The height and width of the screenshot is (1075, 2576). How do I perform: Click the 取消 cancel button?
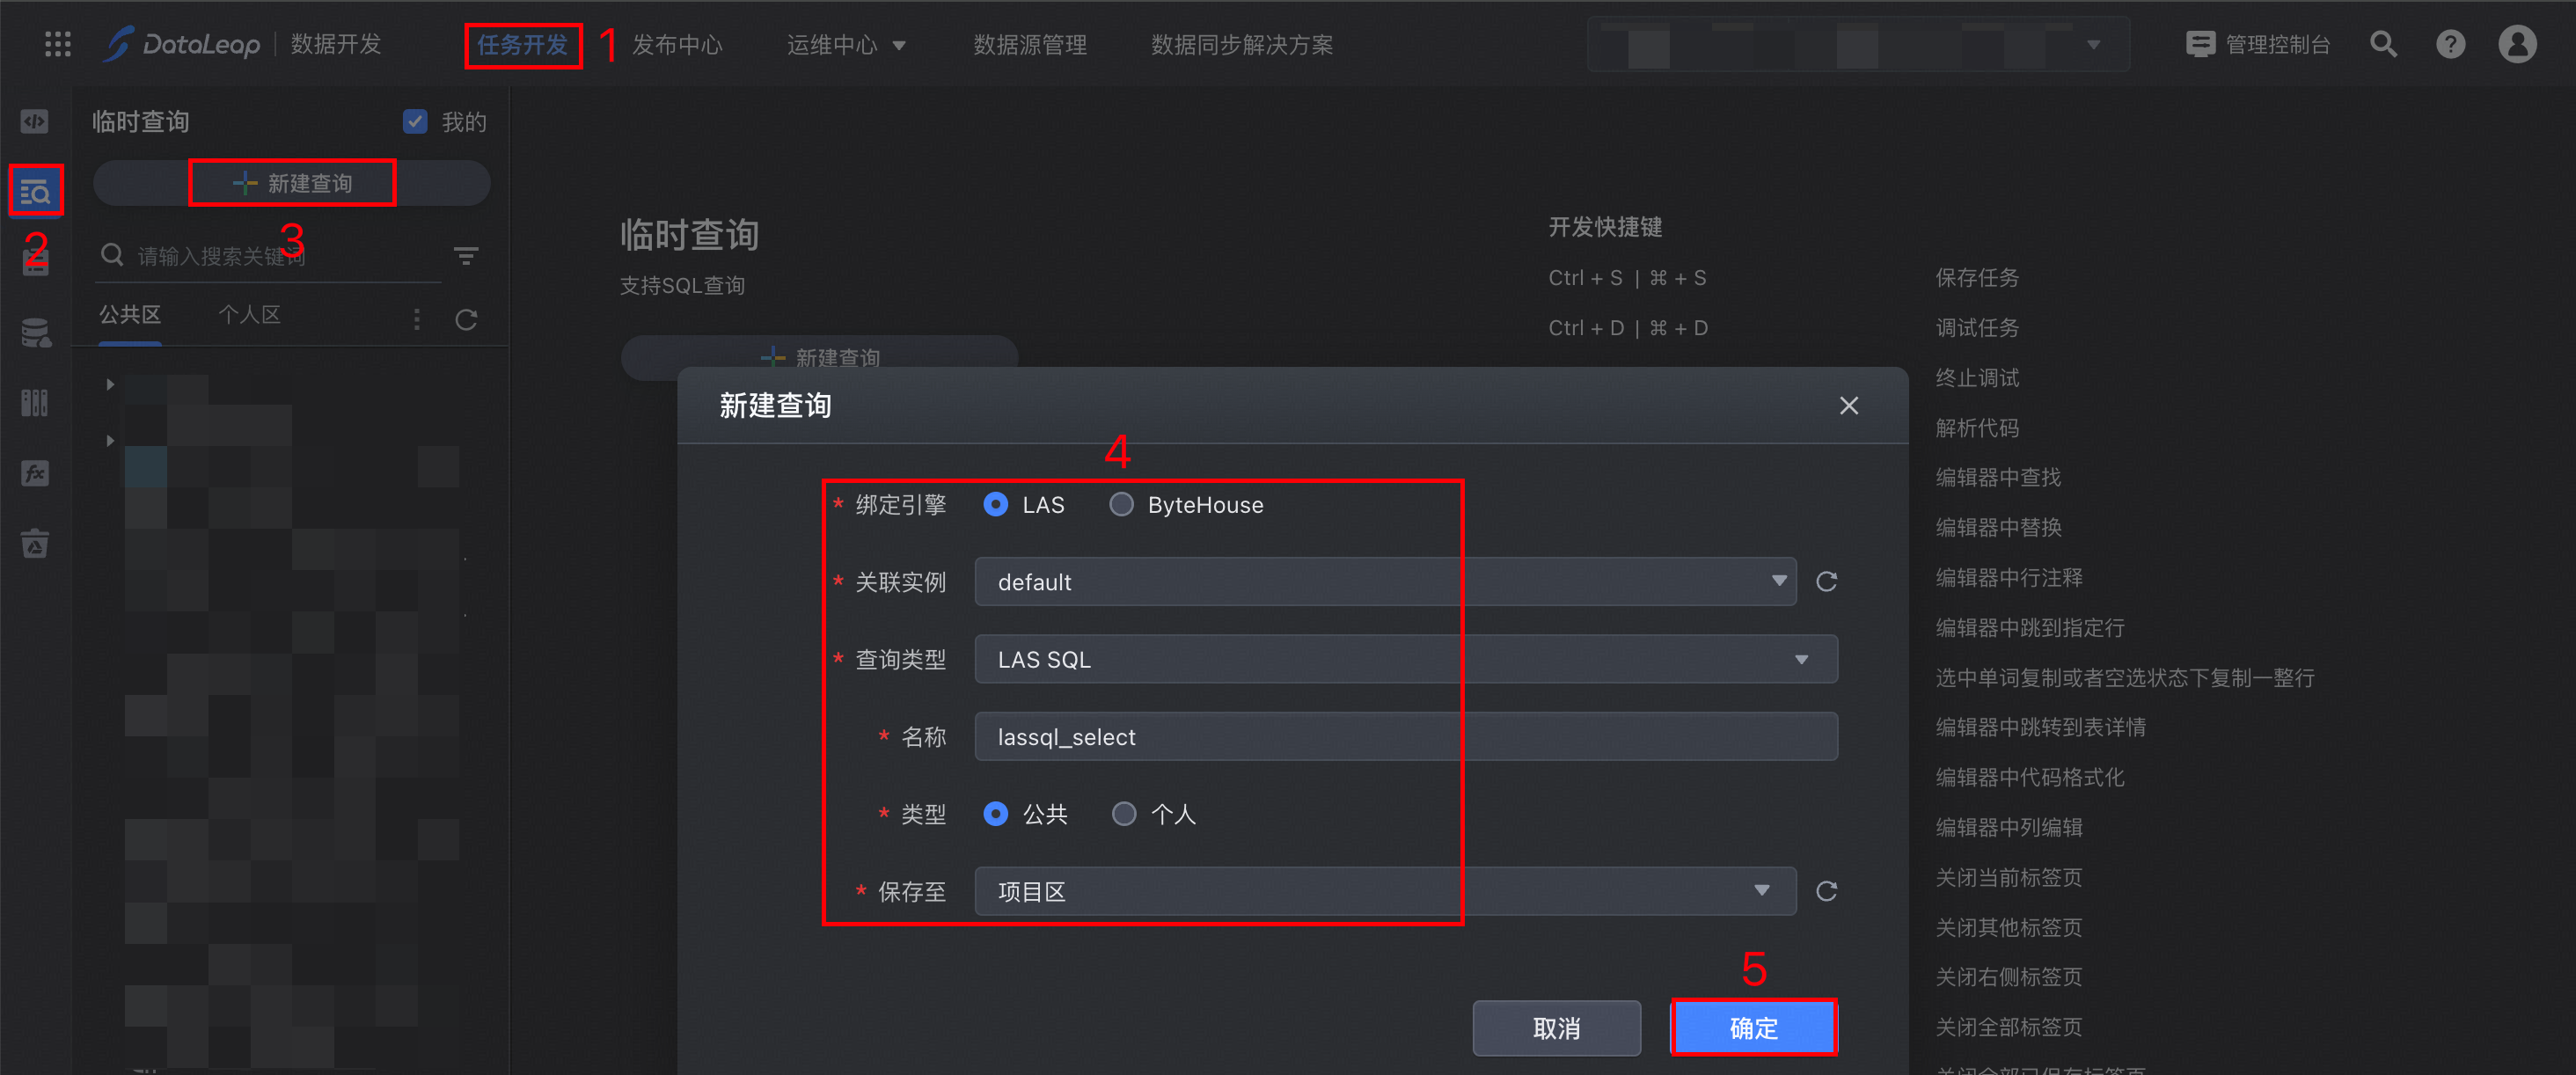click(1556, 1028)
